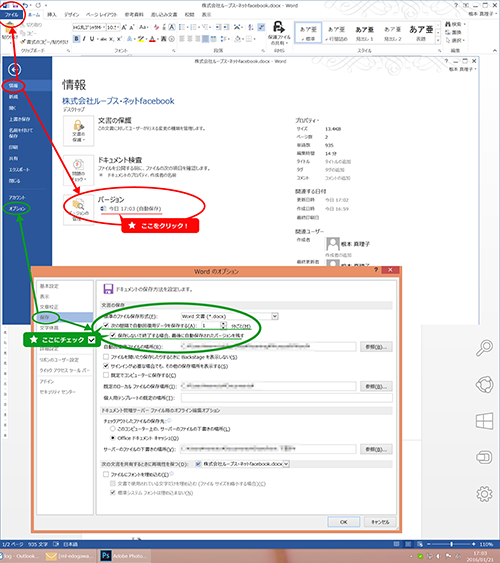The height and width of the screenshot is (563, 500).
Task: Click the 問題のチェック icon button
Action: pos(79,170)
